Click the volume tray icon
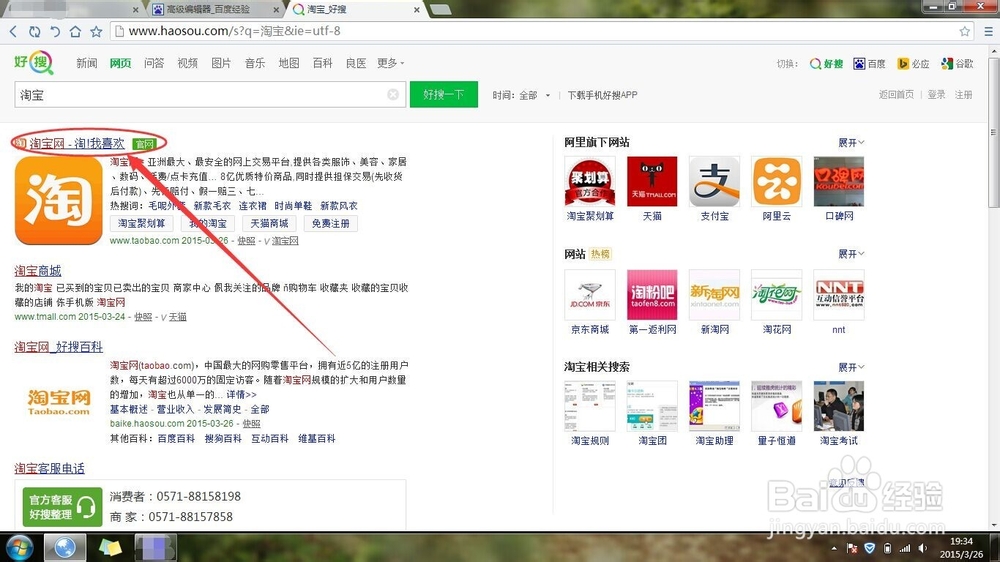 (922, 548)
